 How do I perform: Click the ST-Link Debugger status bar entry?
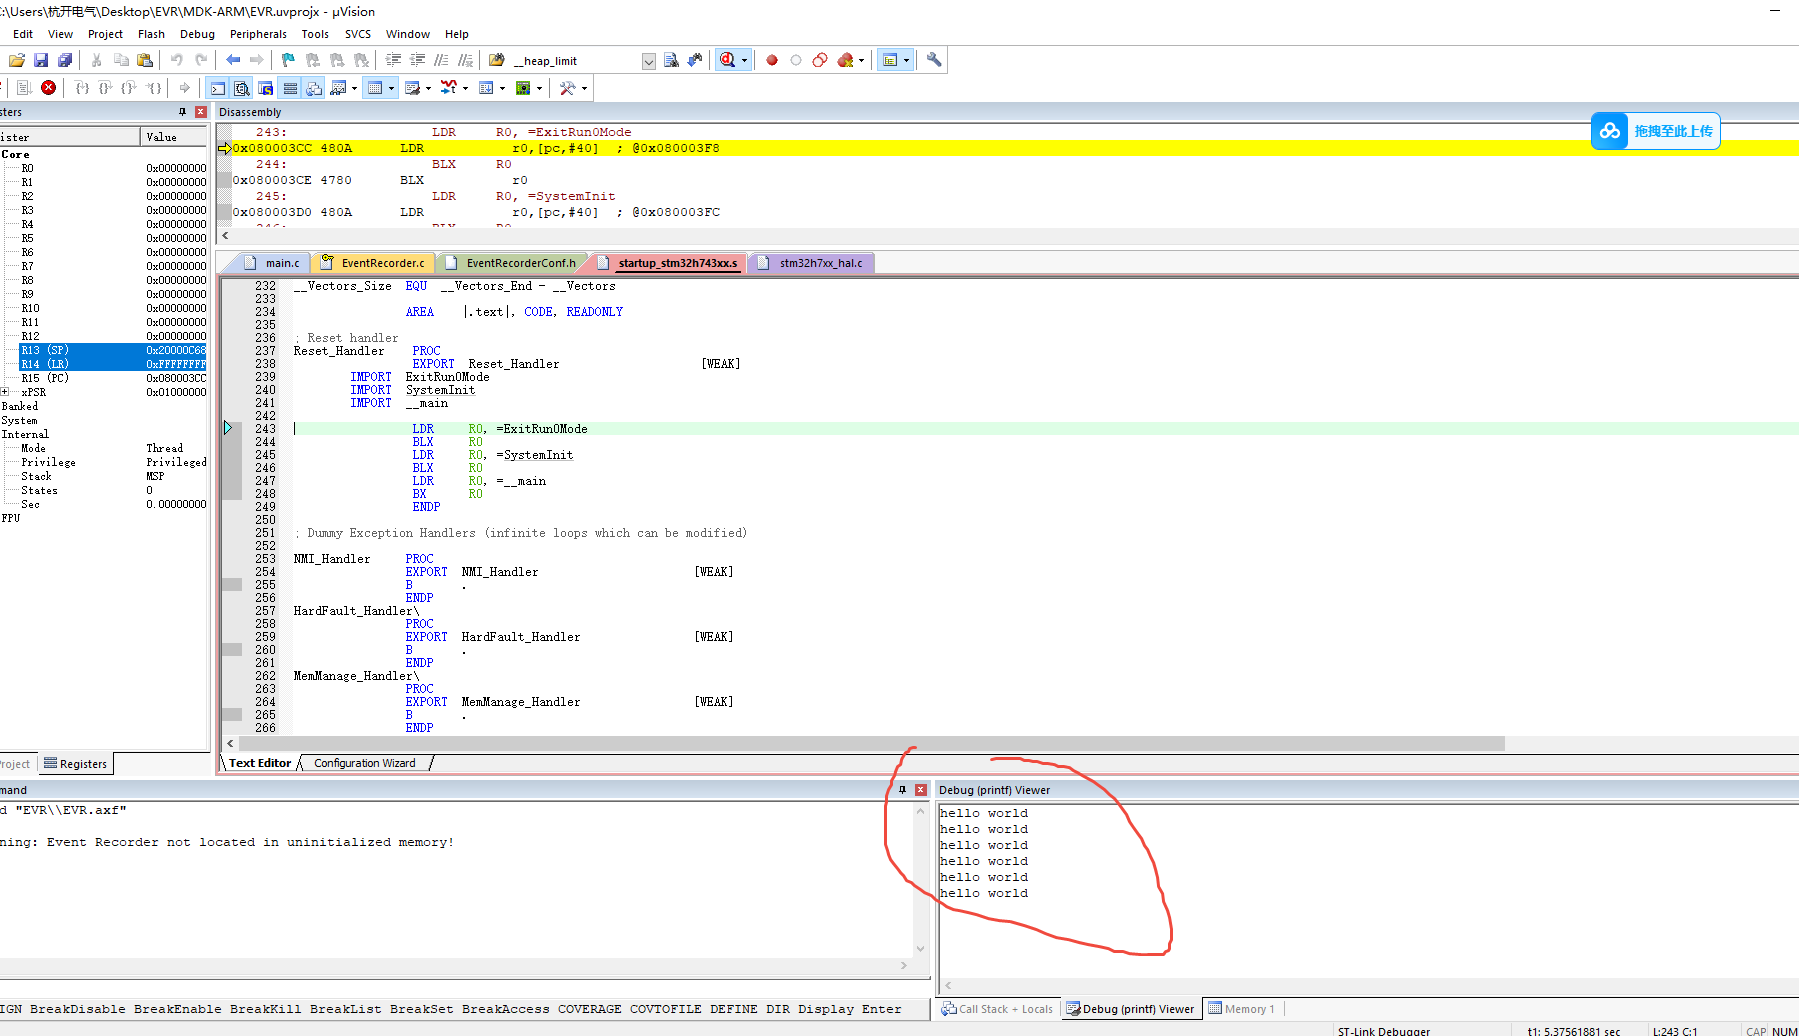[x=1383, y=1031]
